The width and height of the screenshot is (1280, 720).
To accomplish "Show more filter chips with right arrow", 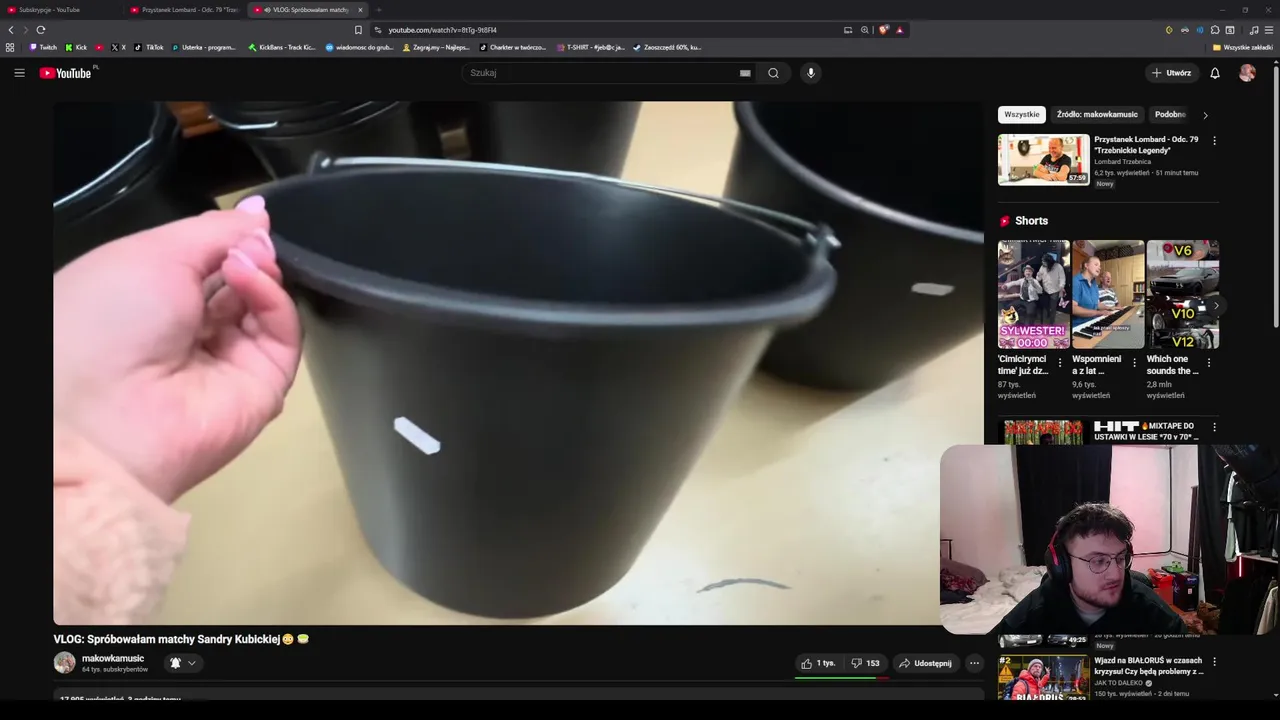I will point(1205,115).
